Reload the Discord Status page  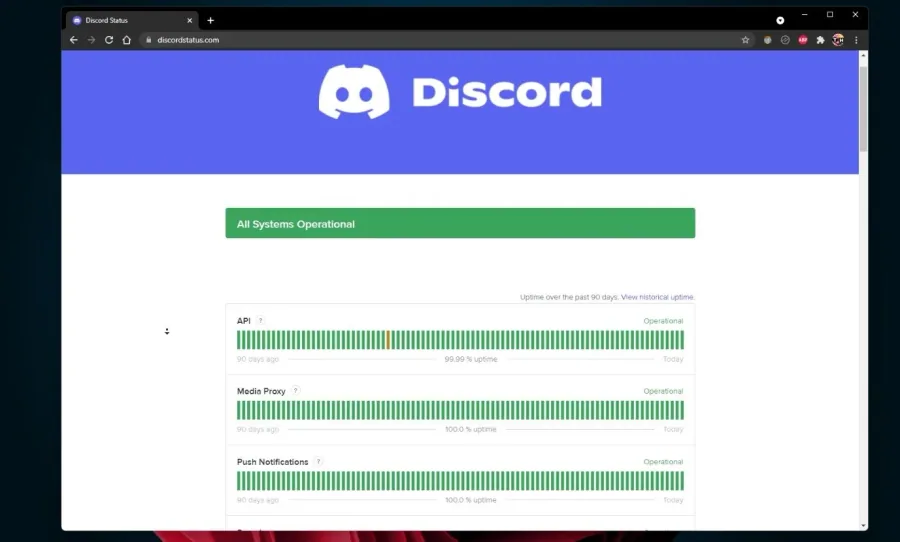click(x=108, y=40)
